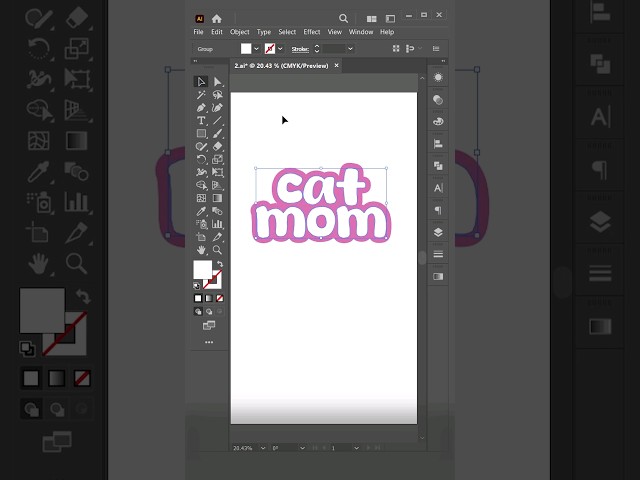Set paint mode to None
The width and height of the screenshot is (640, 480).
(220, 298)
